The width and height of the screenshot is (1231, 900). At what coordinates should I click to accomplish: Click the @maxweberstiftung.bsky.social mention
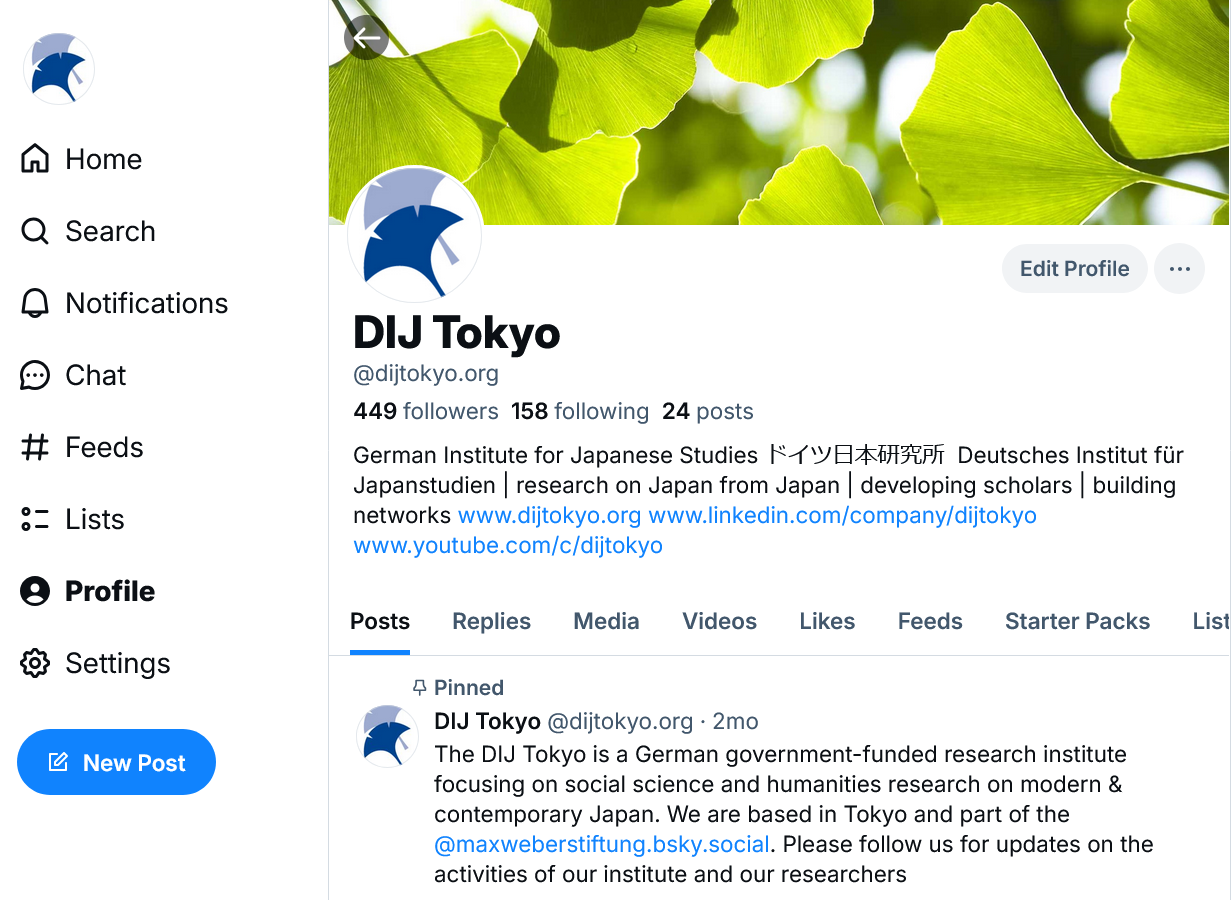(602, 844)
